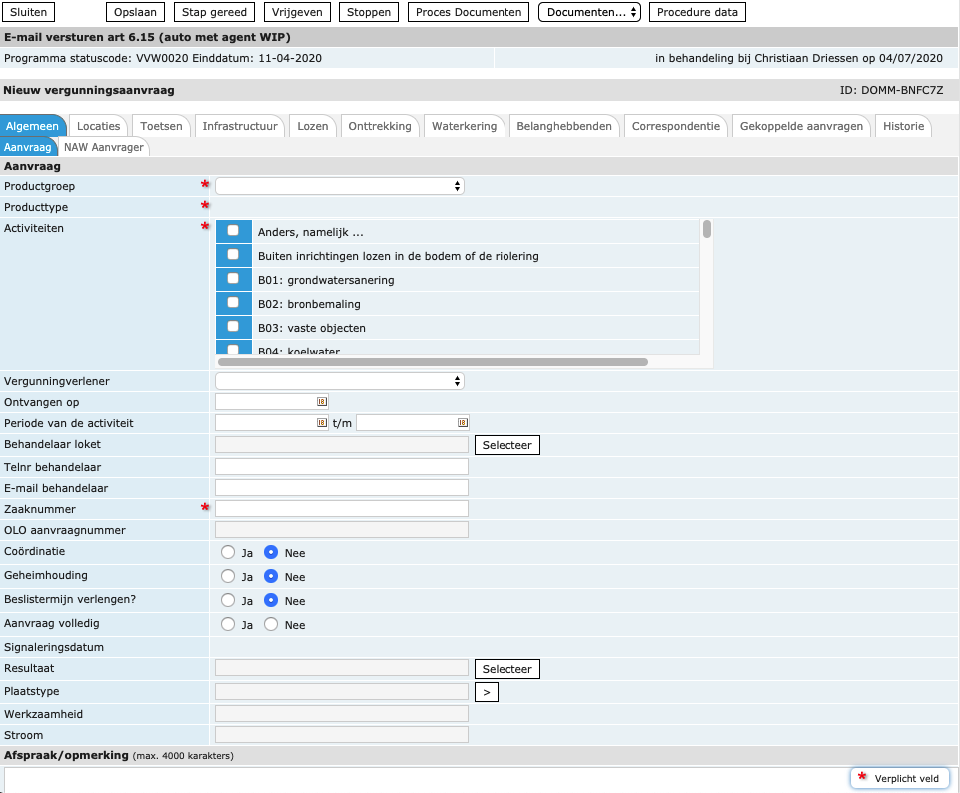Screen dimensions: 960x793
Task: Click the arrow button next to Plaatstype
Action: [486, 691]
